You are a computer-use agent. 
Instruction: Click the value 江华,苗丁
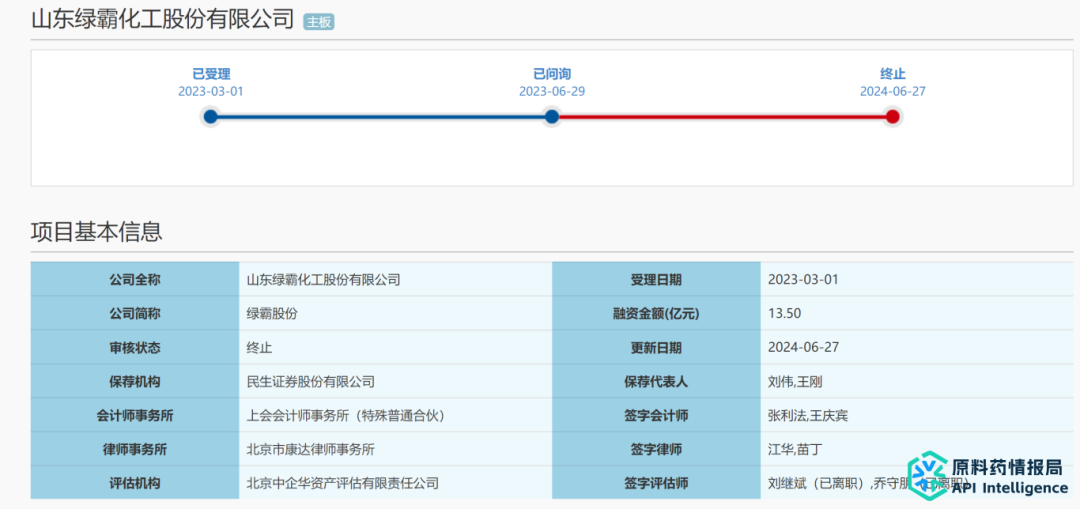coord(794,449)
